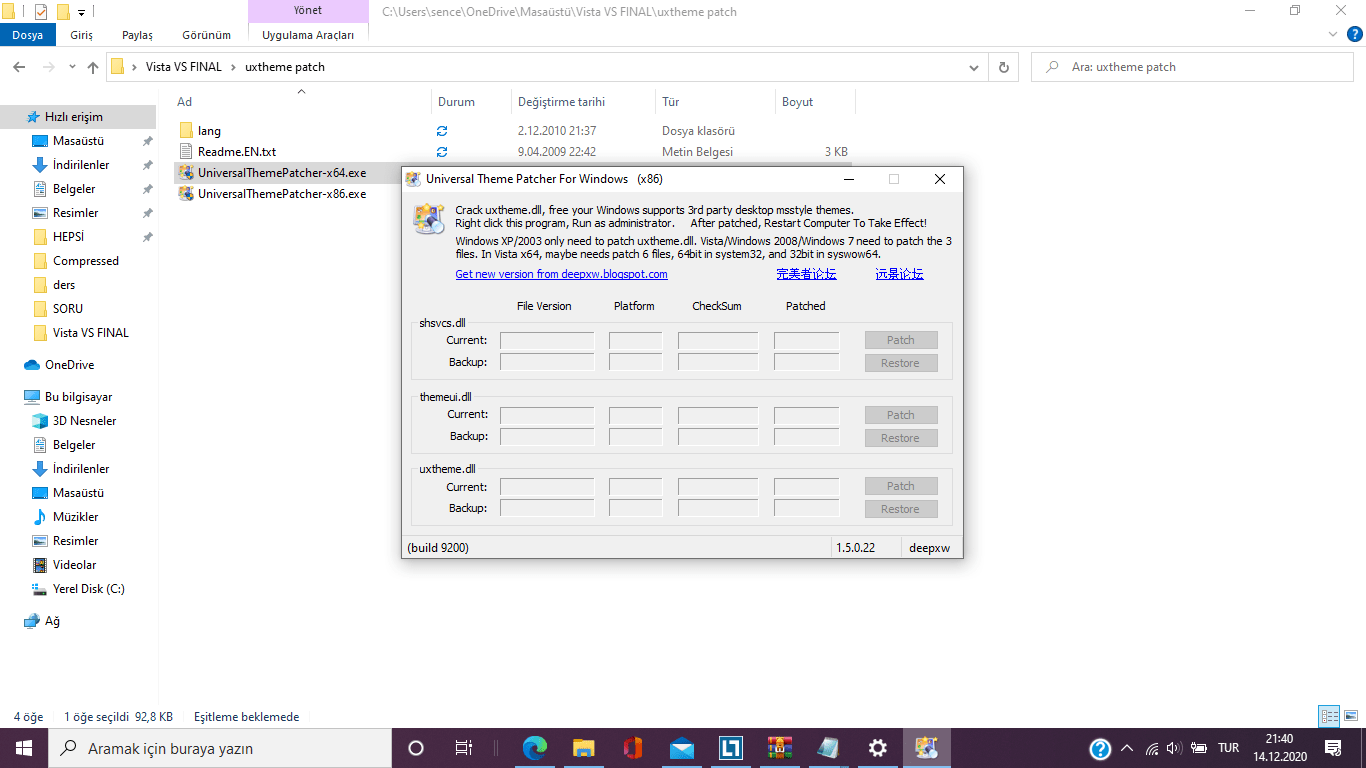Open the Windows Start menu
The image size is (1366, 768).
pos(24,748)
